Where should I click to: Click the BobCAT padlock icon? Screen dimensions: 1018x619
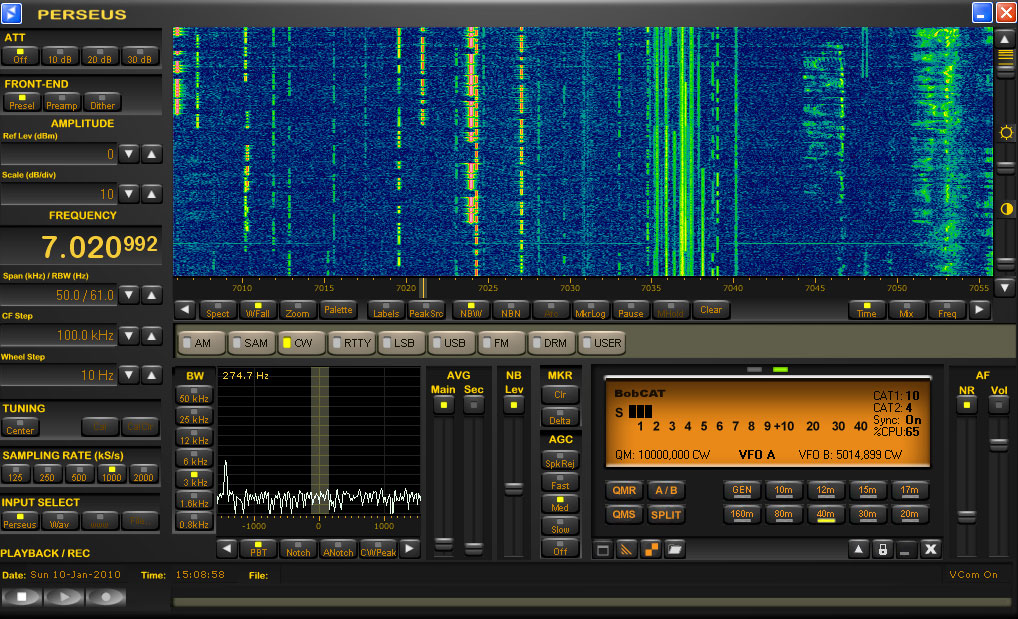(882, 550)
